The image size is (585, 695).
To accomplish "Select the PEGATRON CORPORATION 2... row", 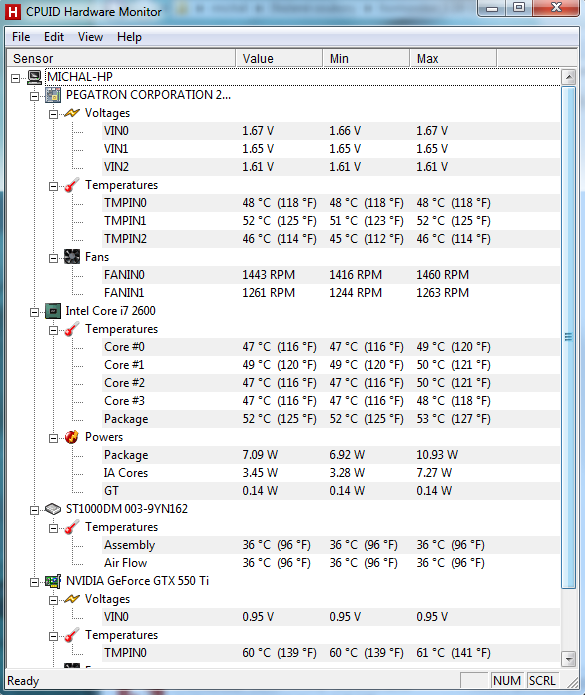I will coord(148,95).
